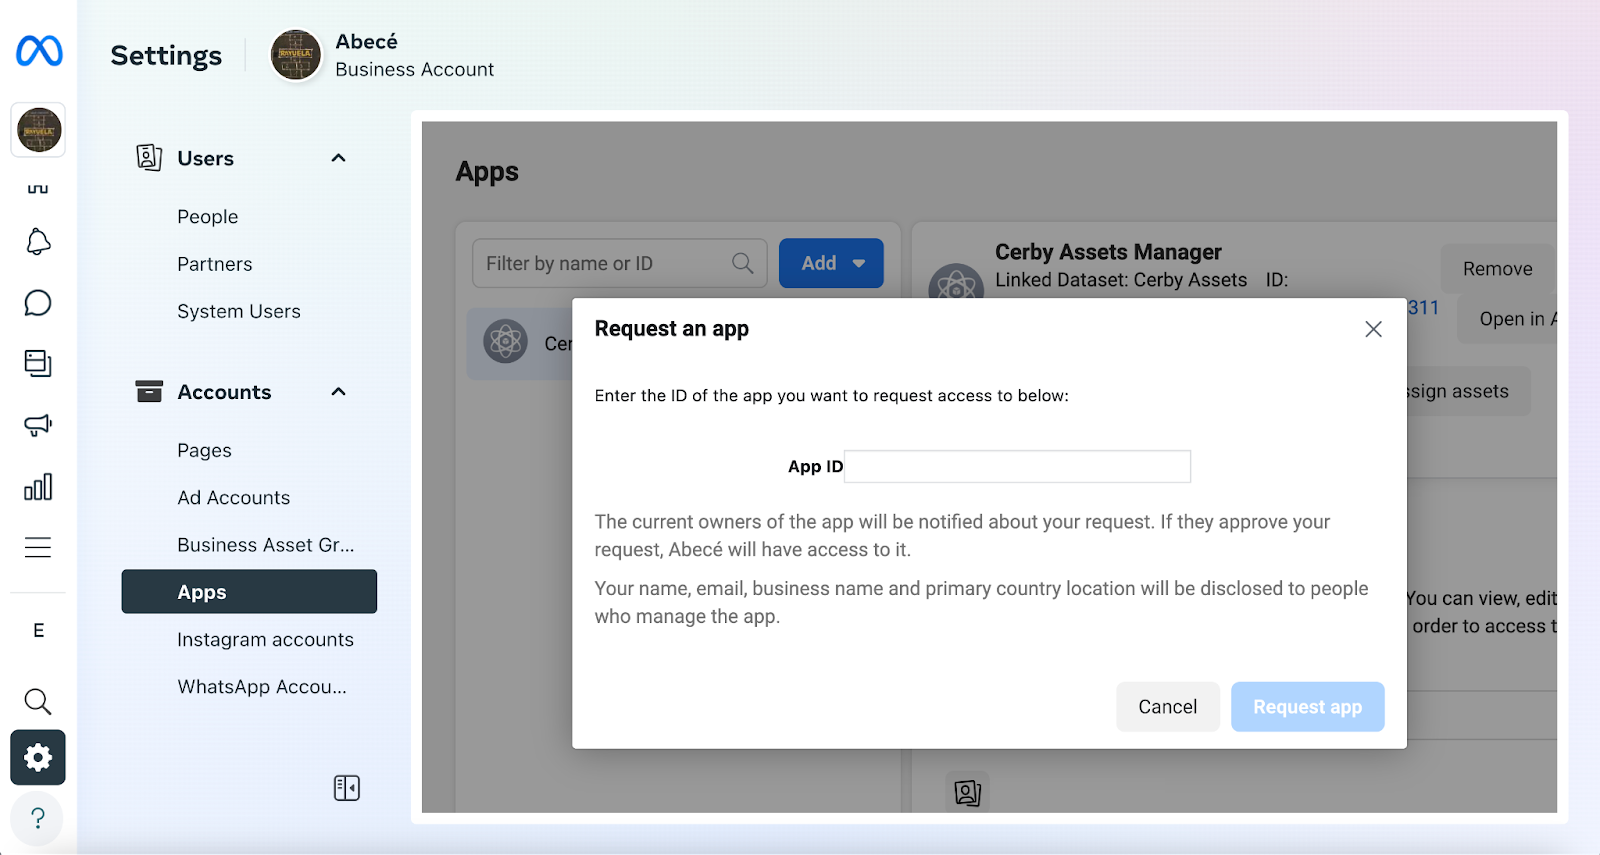Screen dimensions: 1600x855
Task: Open the Insights bar chart icon
Action: point(38,487)
